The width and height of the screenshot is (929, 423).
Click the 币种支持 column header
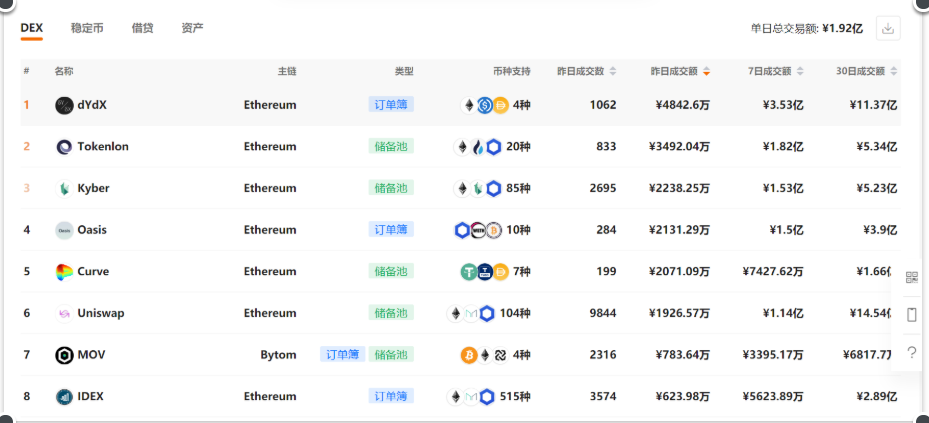tap(512, 72)
